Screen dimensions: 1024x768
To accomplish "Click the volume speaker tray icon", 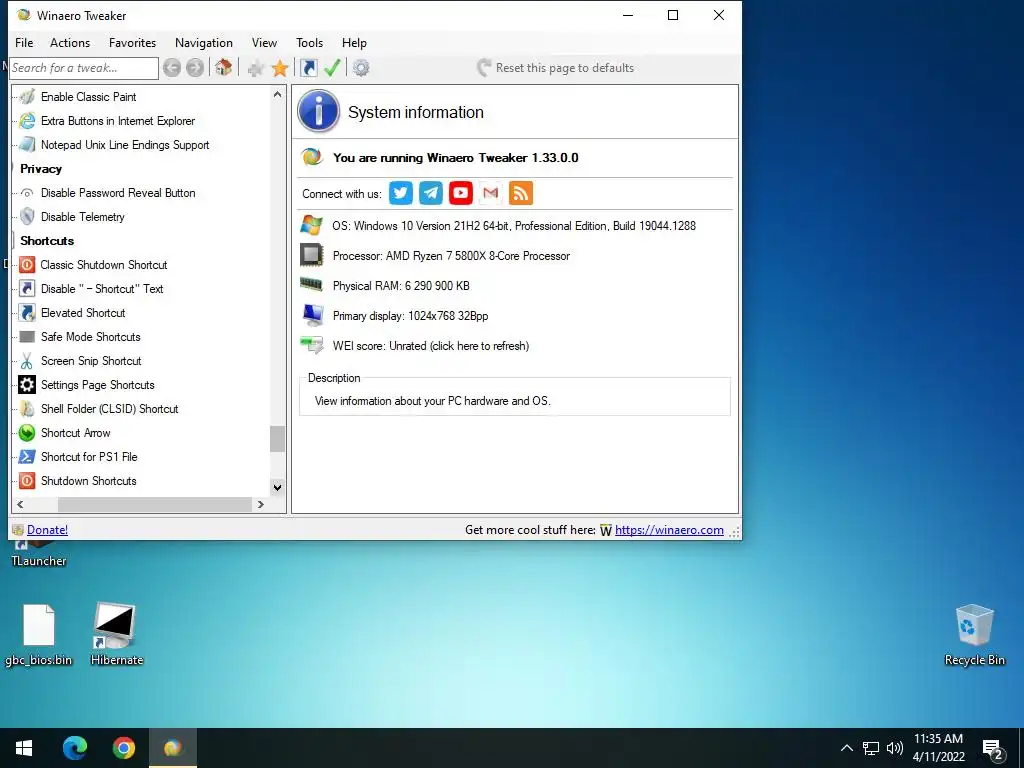I will pyautogui.click(x=895, y=748).
